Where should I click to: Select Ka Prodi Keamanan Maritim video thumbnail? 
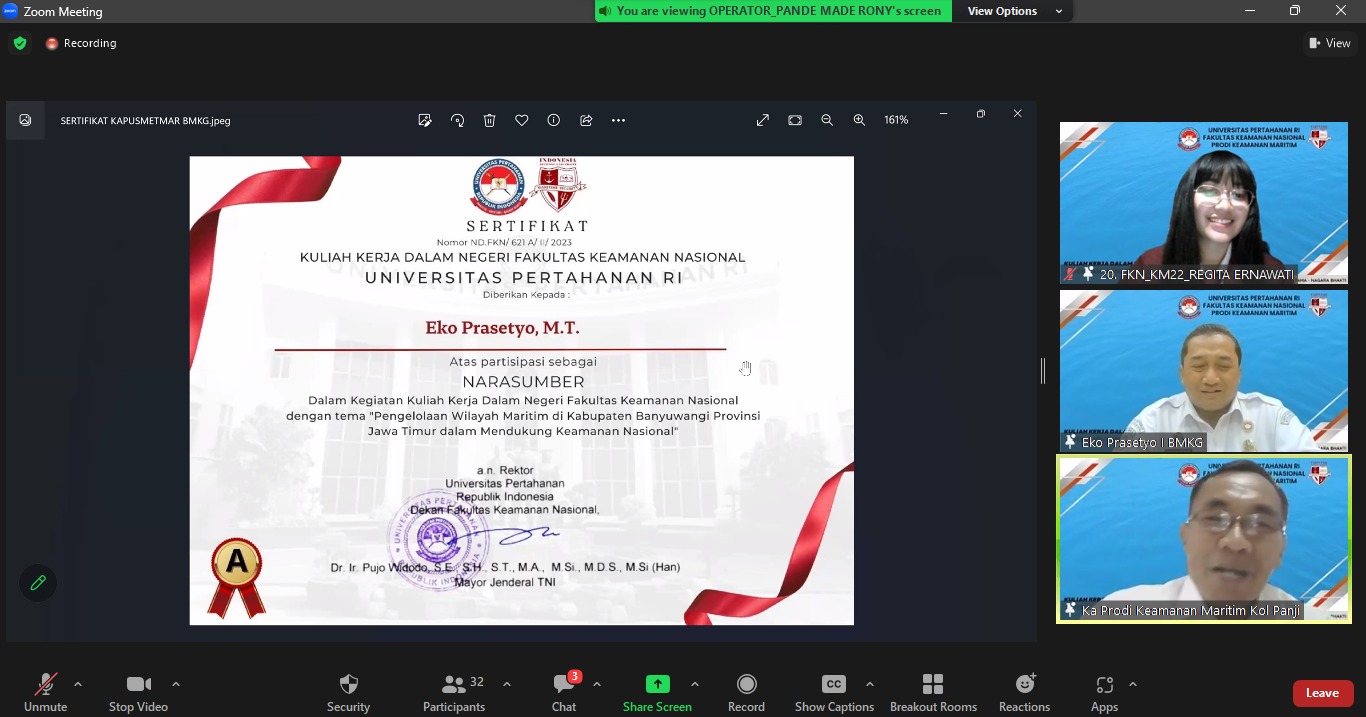(1204, 540)
